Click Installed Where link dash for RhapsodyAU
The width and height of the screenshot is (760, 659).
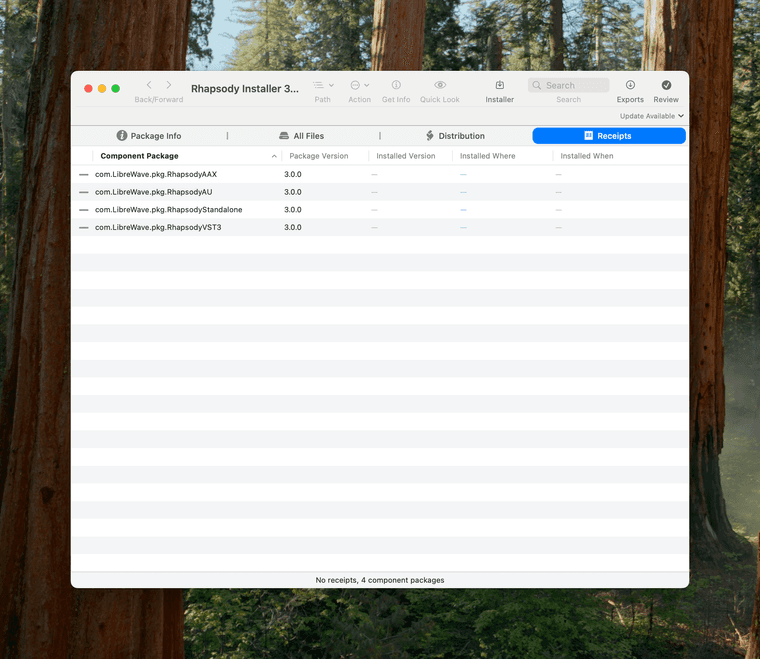pyautogui.click(x=463, y=192)
